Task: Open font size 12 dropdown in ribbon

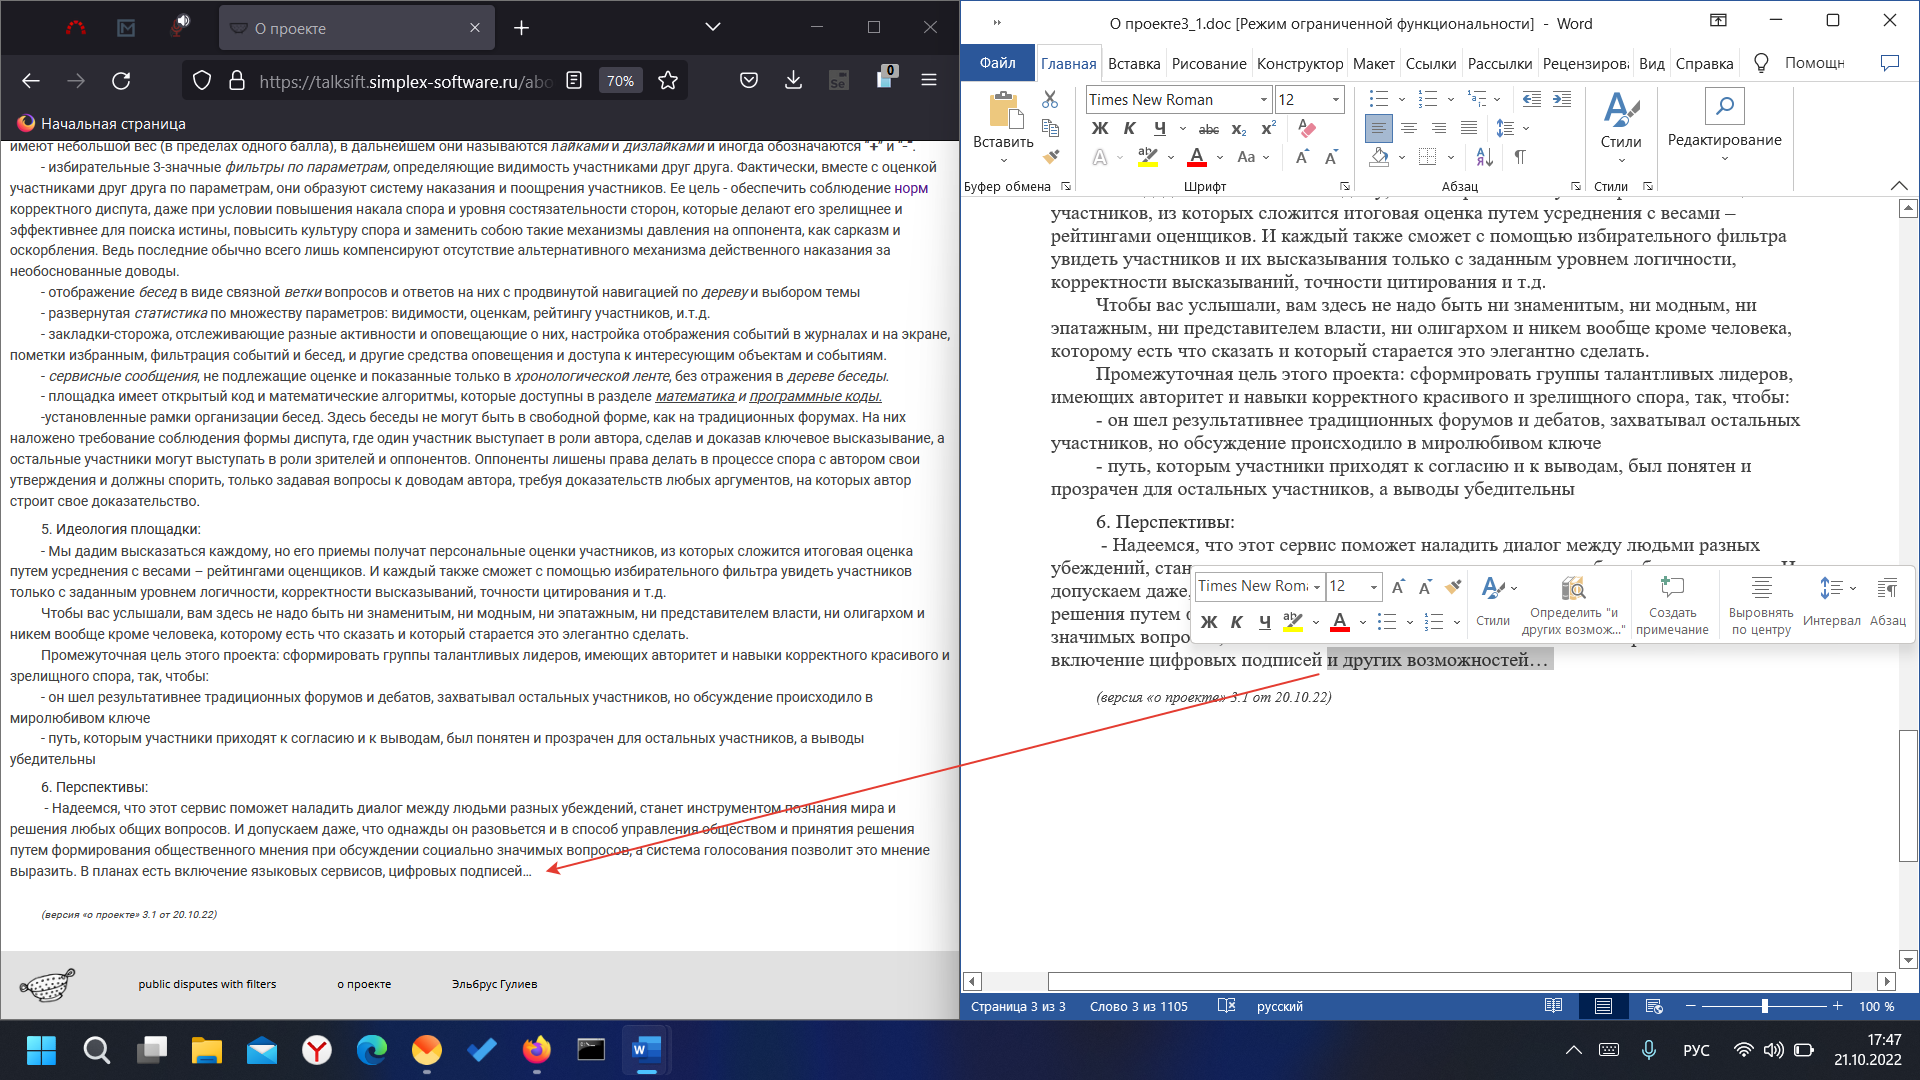Action: click(x=1335, y=100)
